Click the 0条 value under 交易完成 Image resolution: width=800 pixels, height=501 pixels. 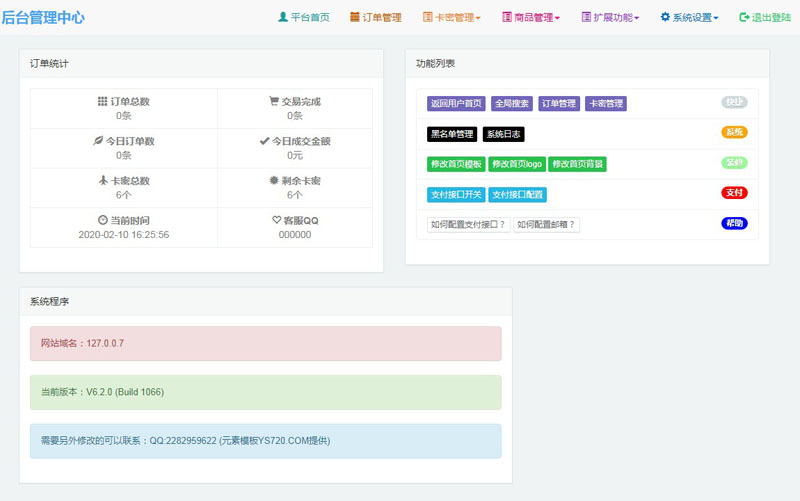pos(295,116)
